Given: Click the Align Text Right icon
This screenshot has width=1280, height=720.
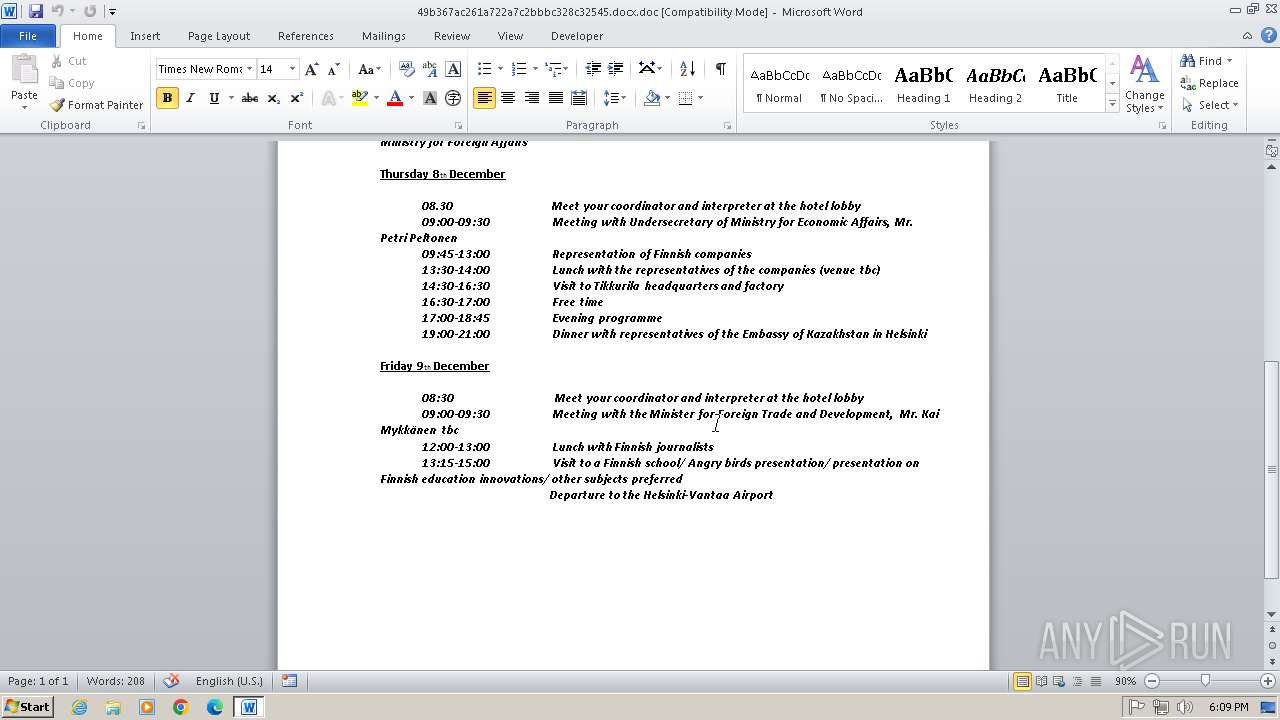Looking at the screenshot, I should (x=532, y=98).
